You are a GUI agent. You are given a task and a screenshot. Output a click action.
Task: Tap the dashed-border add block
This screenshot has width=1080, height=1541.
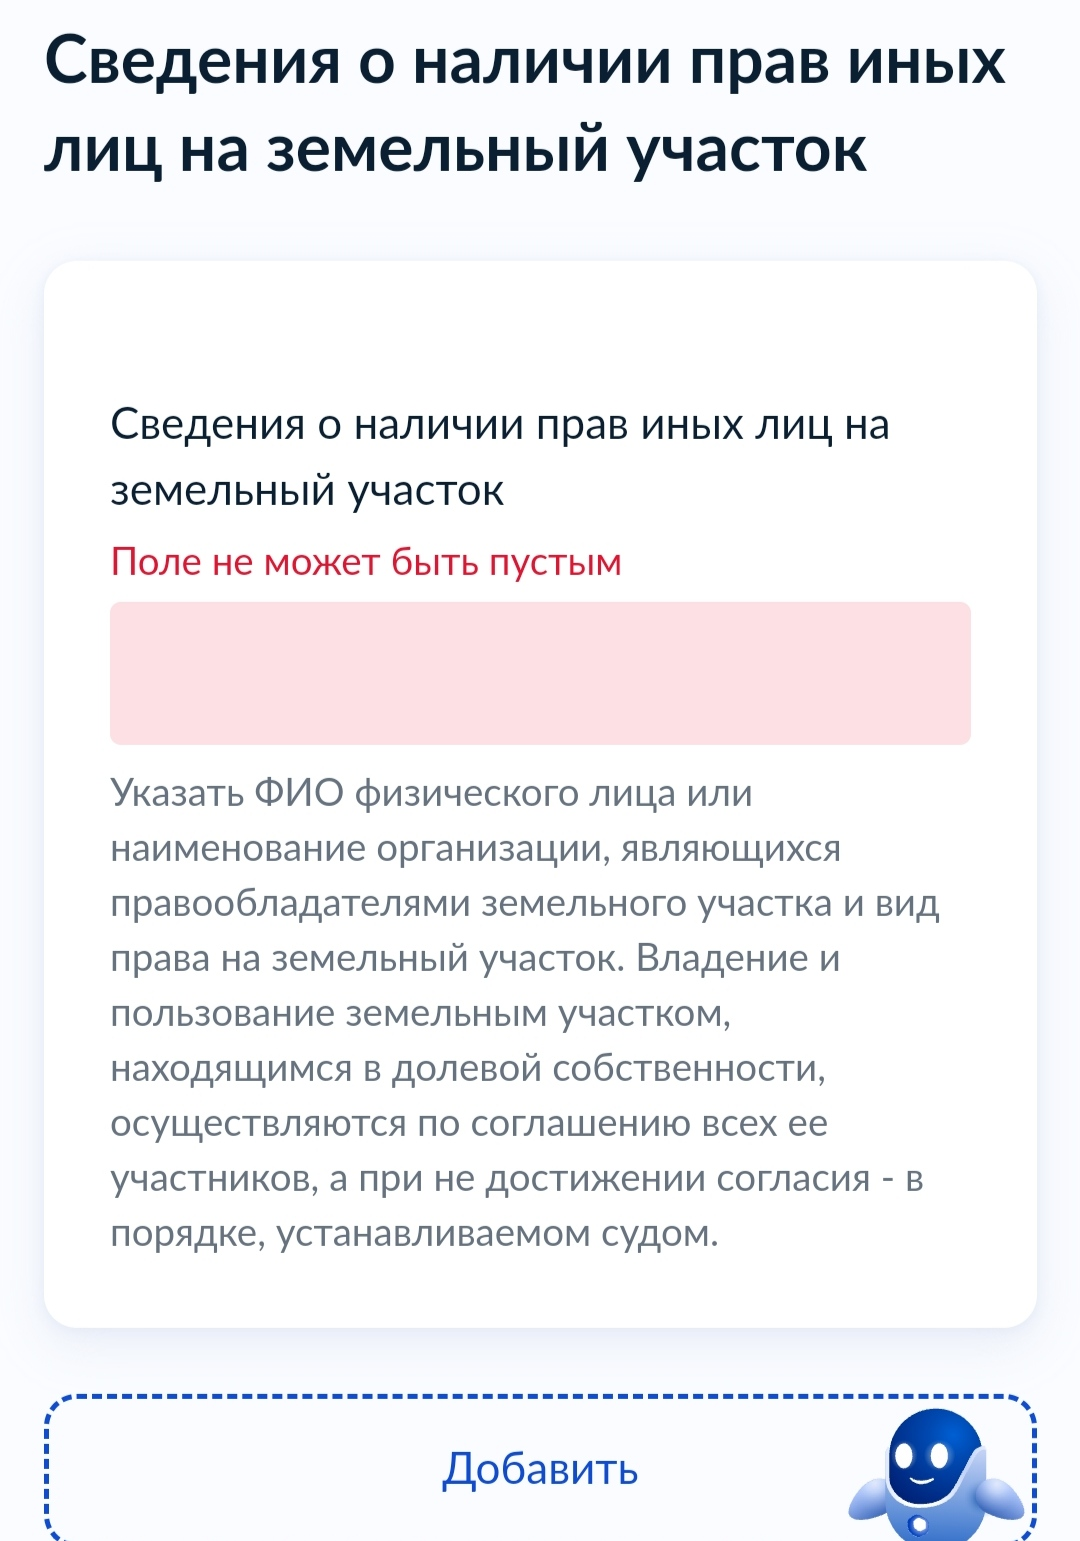(540, 1468)
